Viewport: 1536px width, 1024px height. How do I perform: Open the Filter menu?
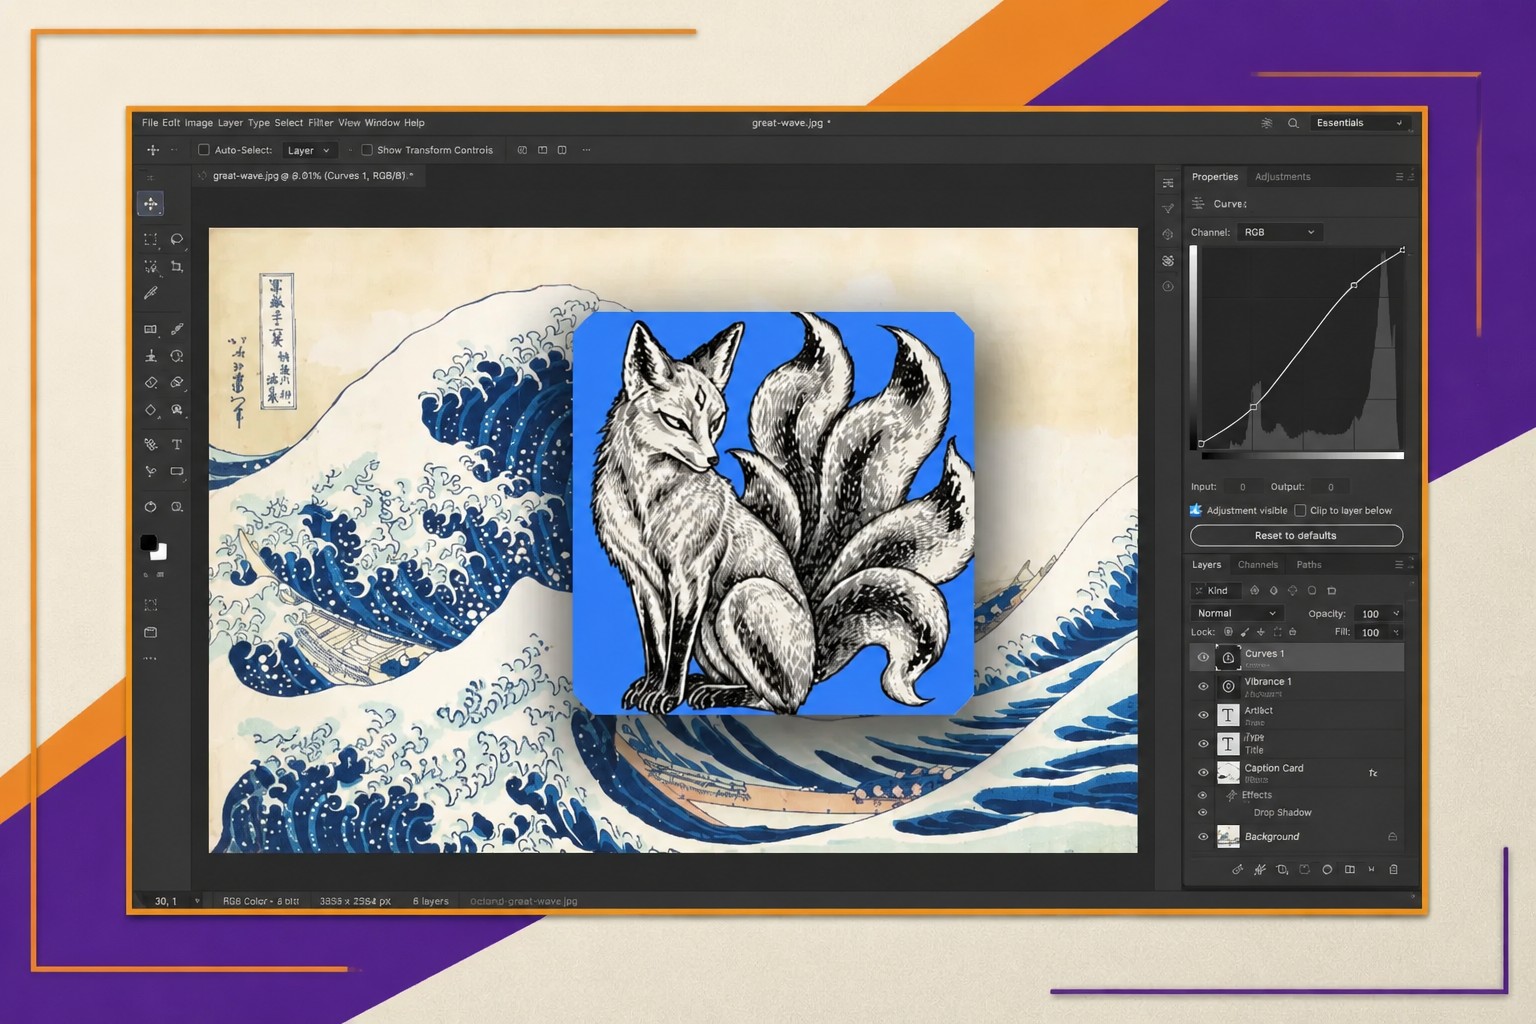(x=321, y=123)
